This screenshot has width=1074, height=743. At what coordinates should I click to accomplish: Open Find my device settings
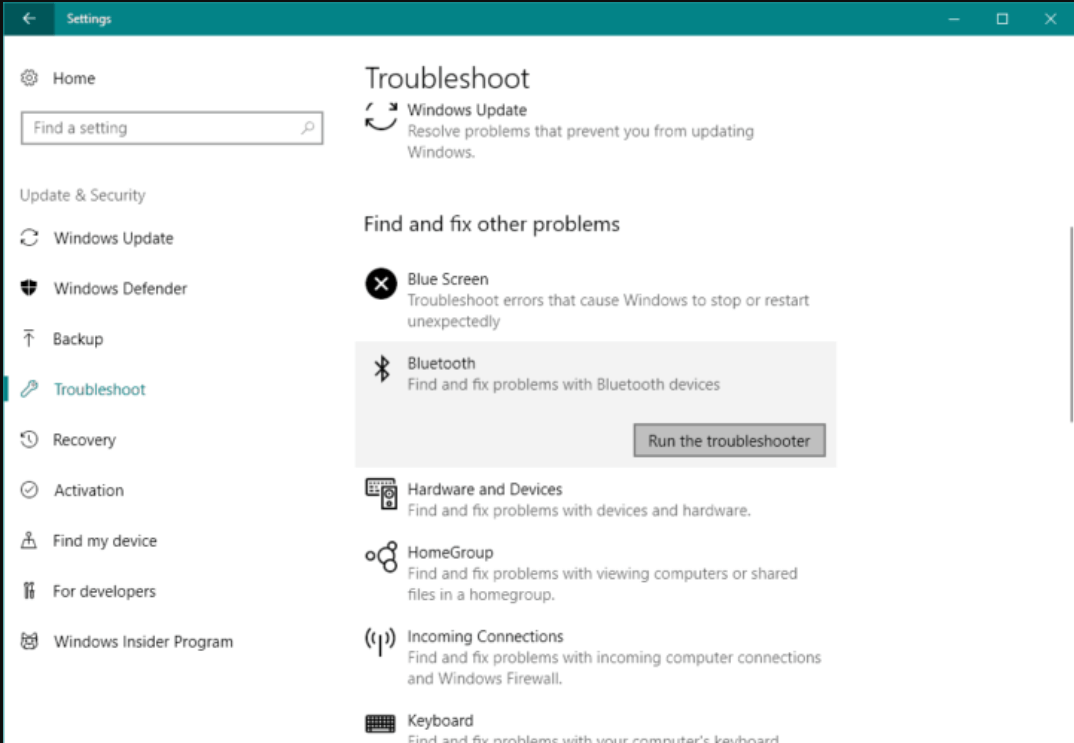point(105,541)
